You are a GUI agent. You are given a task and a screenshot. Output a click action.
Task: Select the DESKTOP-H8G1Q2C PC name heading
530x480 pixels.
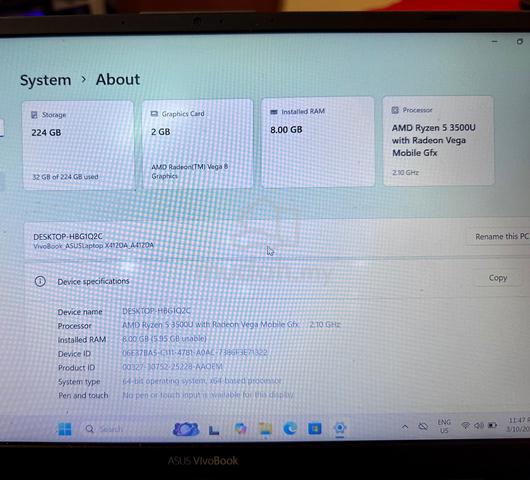(68, 236)
